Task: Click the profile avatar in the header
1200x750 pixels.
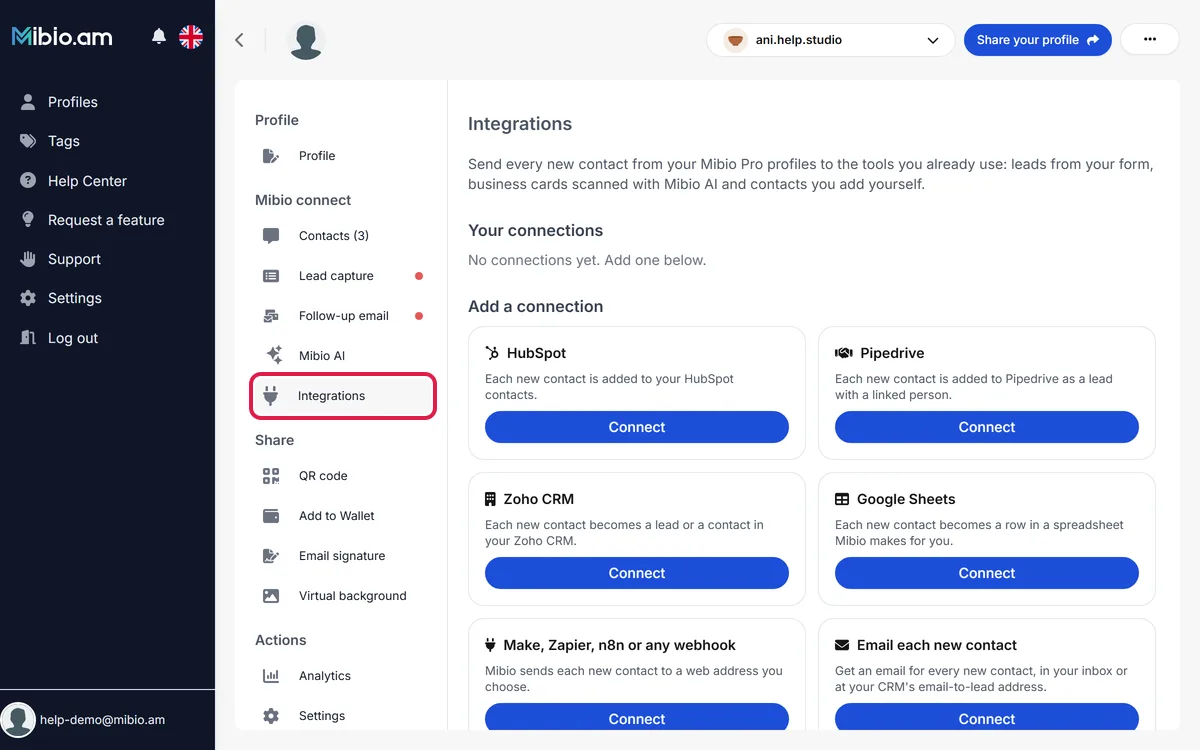Action: pos(306,41)
